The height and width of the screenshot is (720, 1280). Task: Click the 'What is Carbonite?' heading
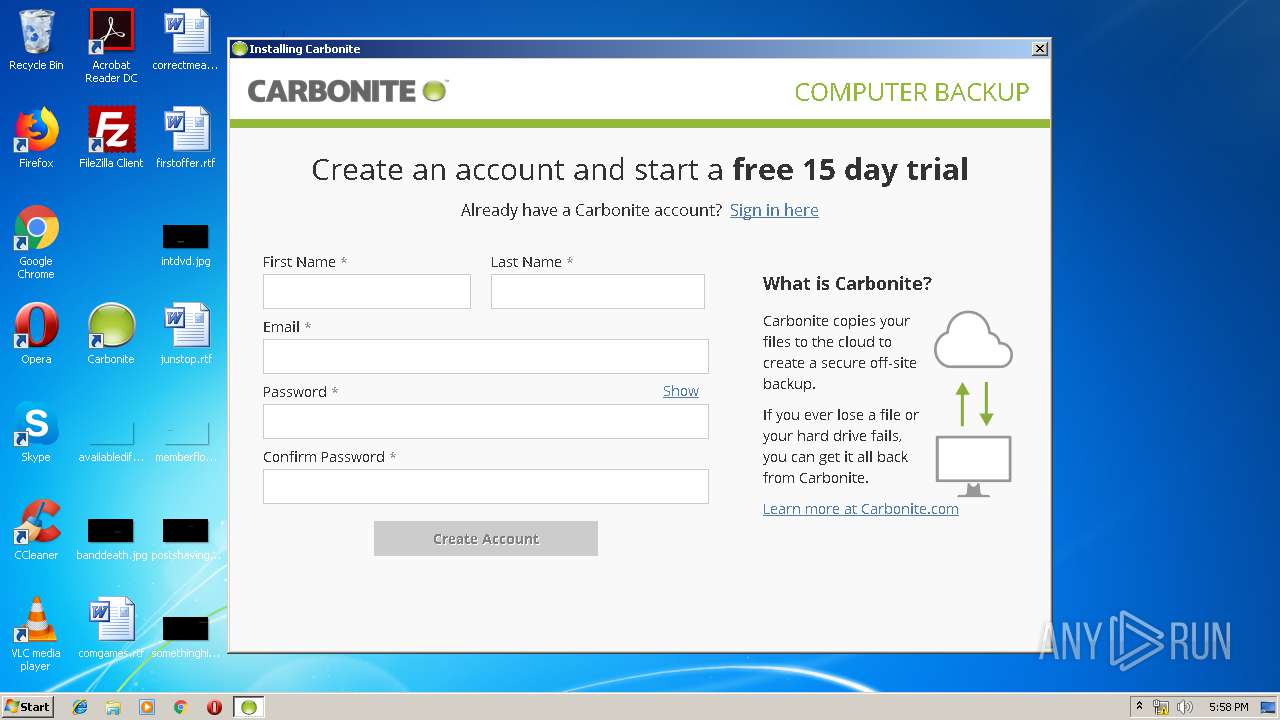(x=847, y=284)
